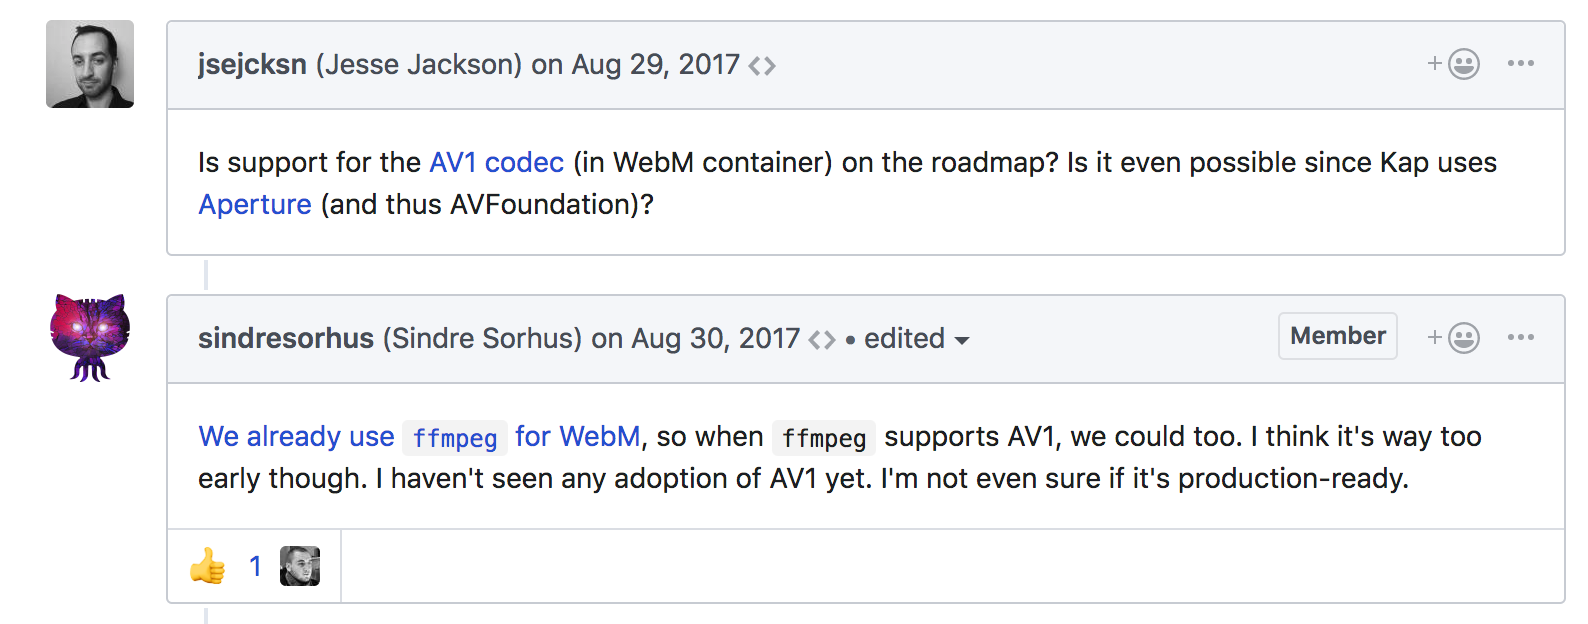
Task: Open sindresorhus's cat avatar
Action: pyautogui.click(x=90, y=337)
